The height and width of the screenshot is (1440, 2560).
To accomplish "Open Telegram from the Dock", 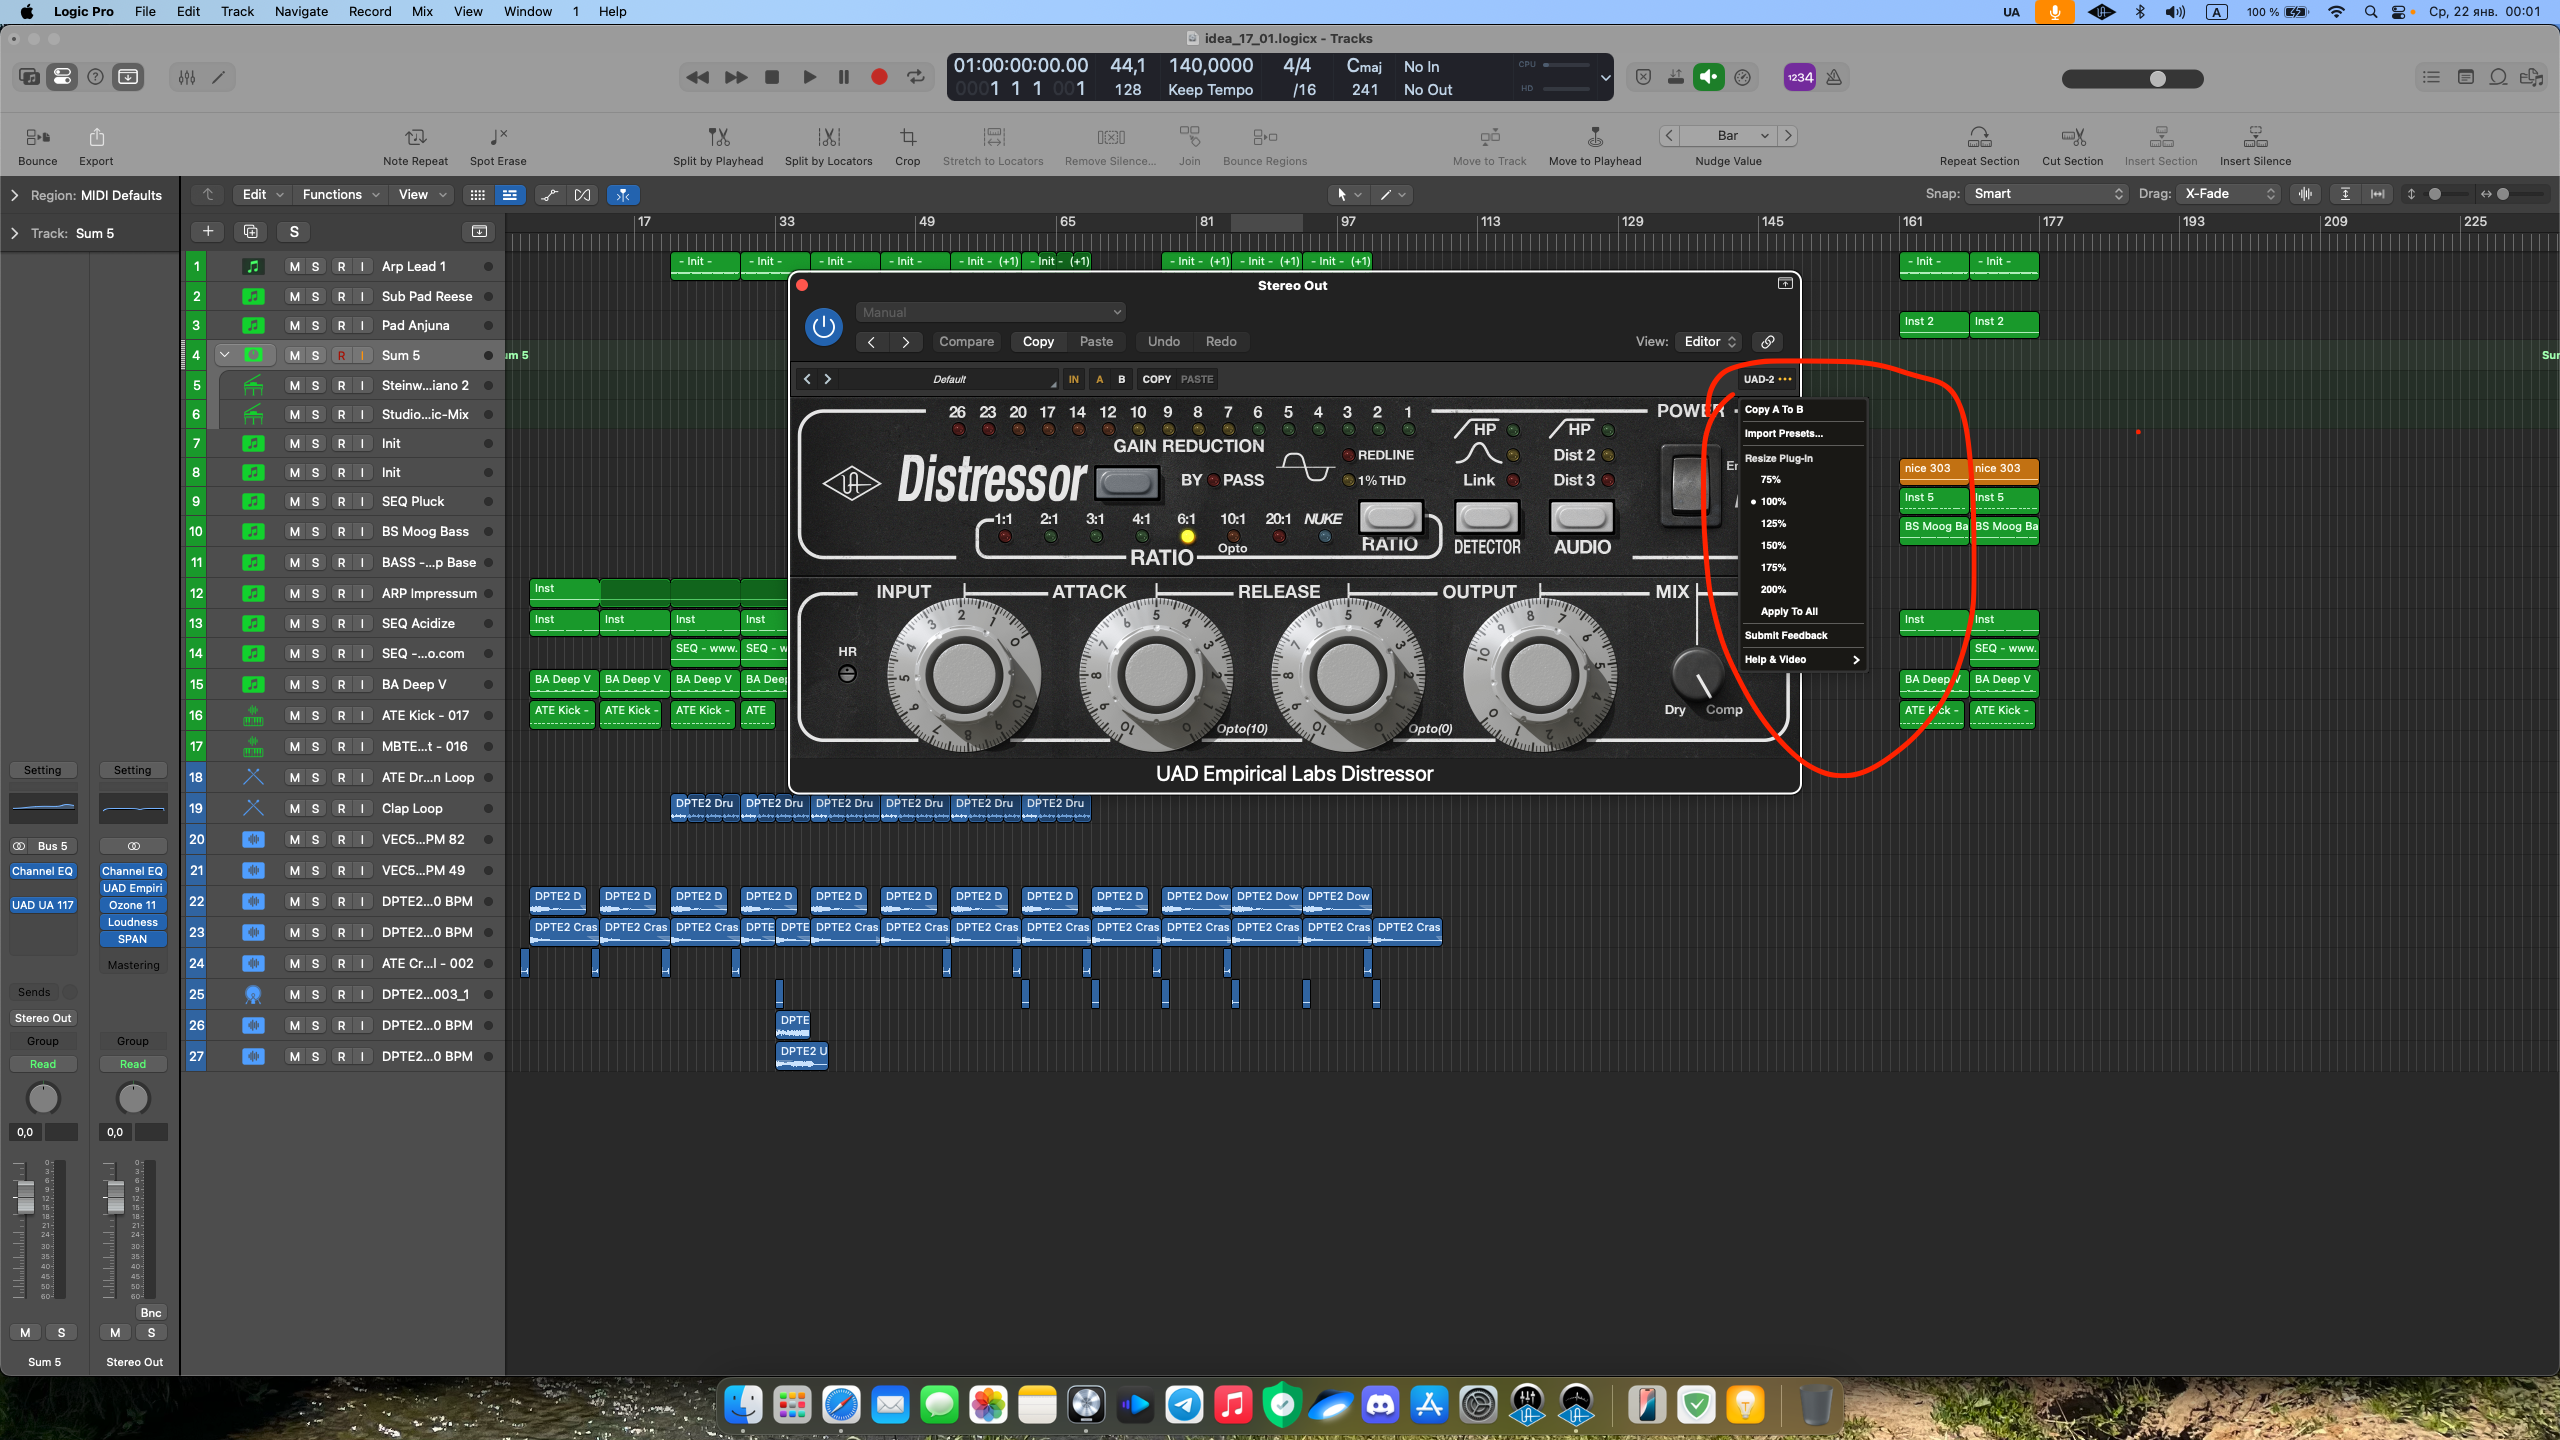I will 1184,1405.
